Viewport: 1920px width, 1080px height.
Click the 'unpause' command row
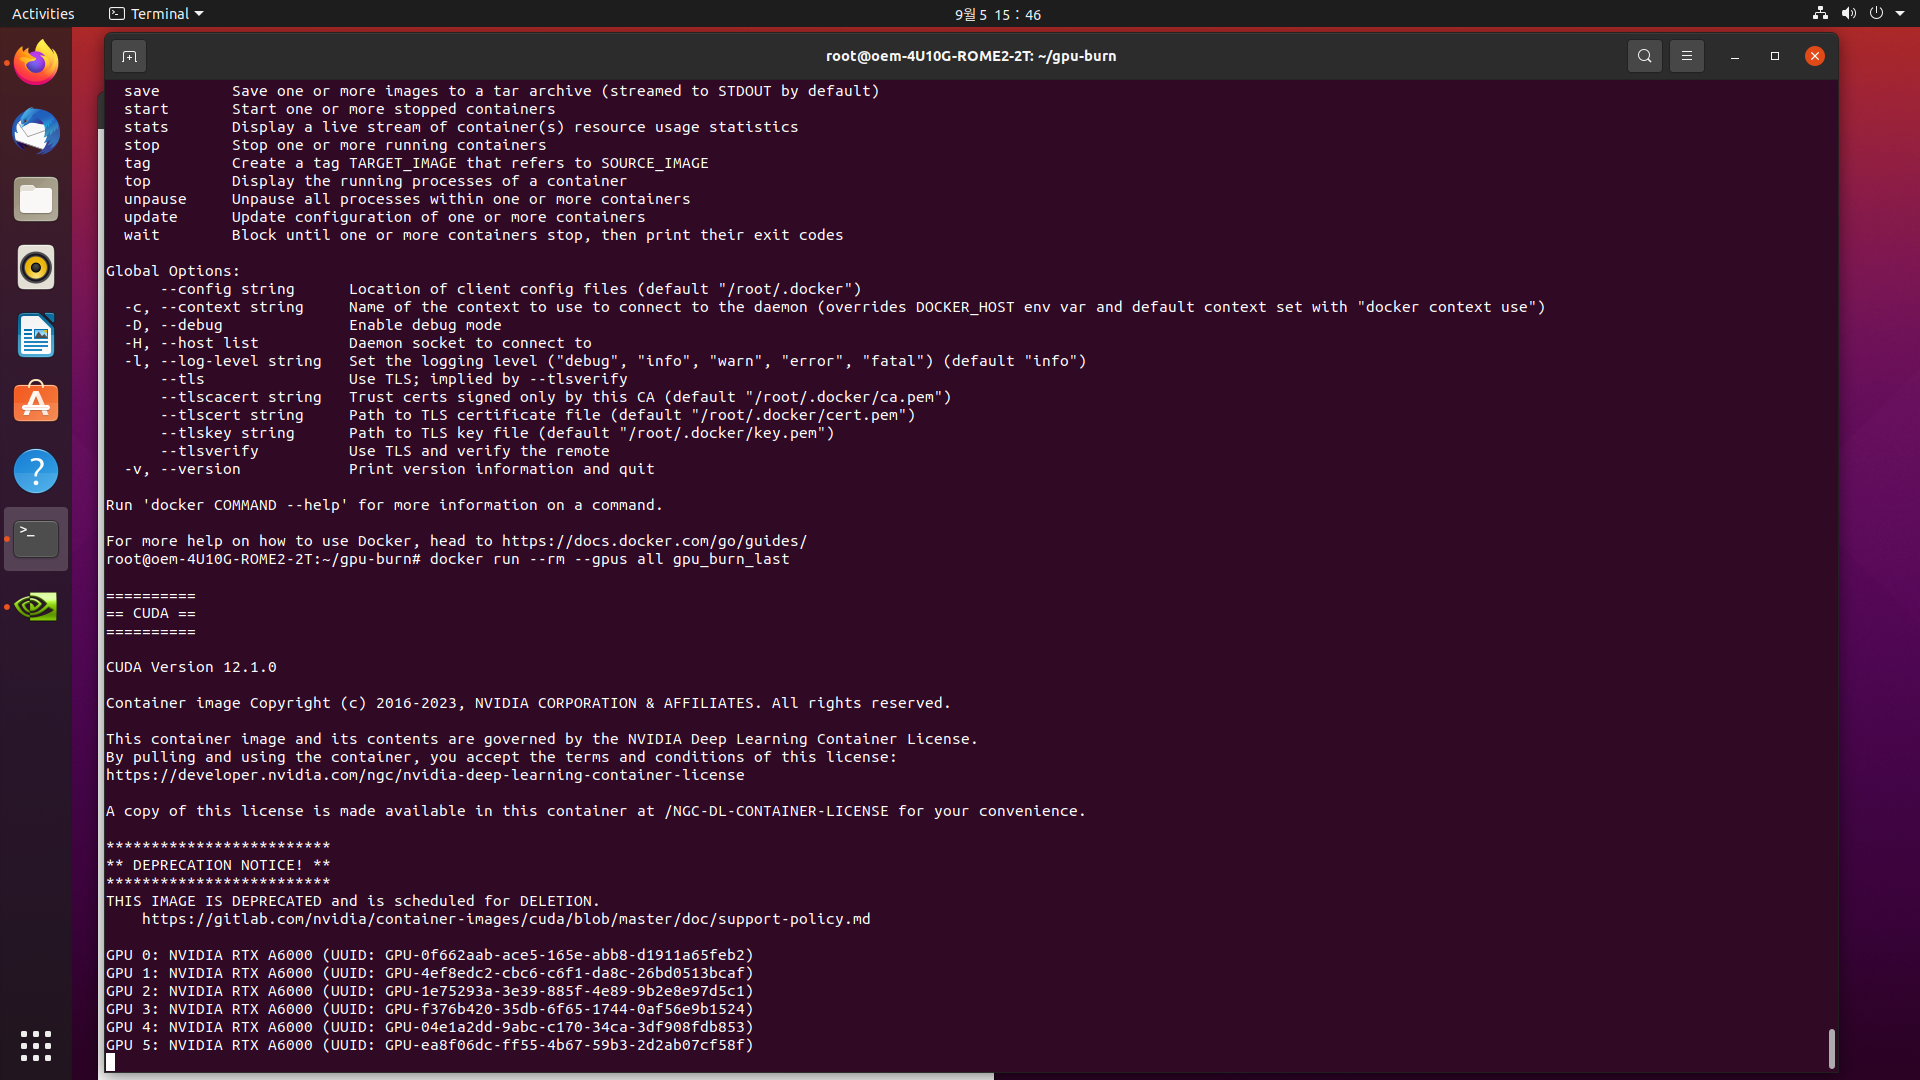pyautogui.click(x=407, y=199)
